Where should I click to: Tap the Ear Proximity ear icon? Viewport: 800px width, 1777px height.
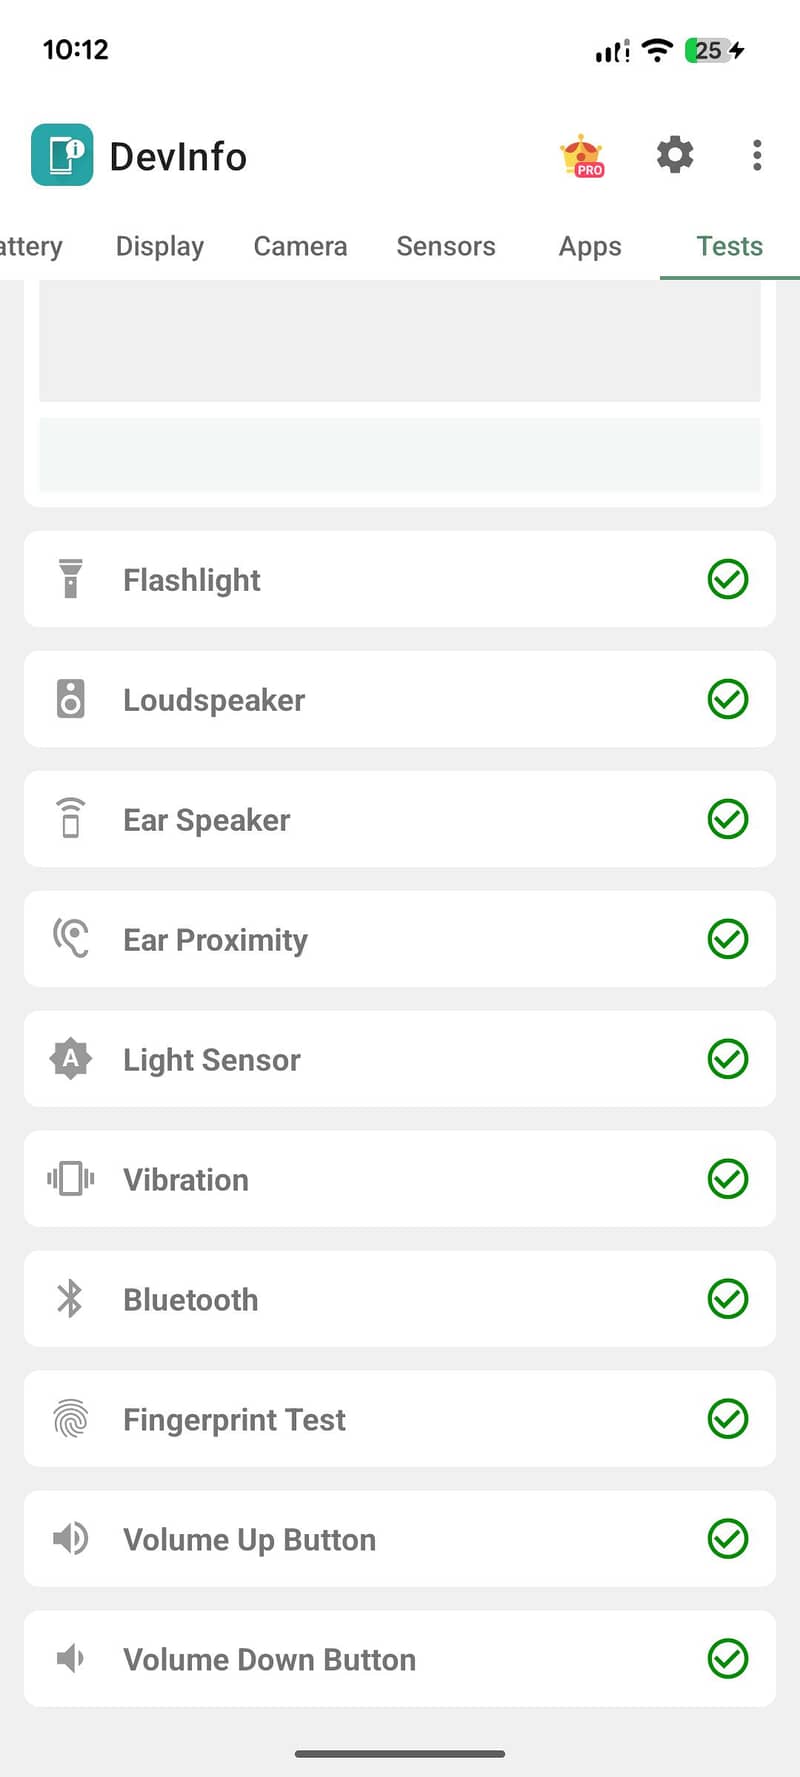tap(70, 939)
